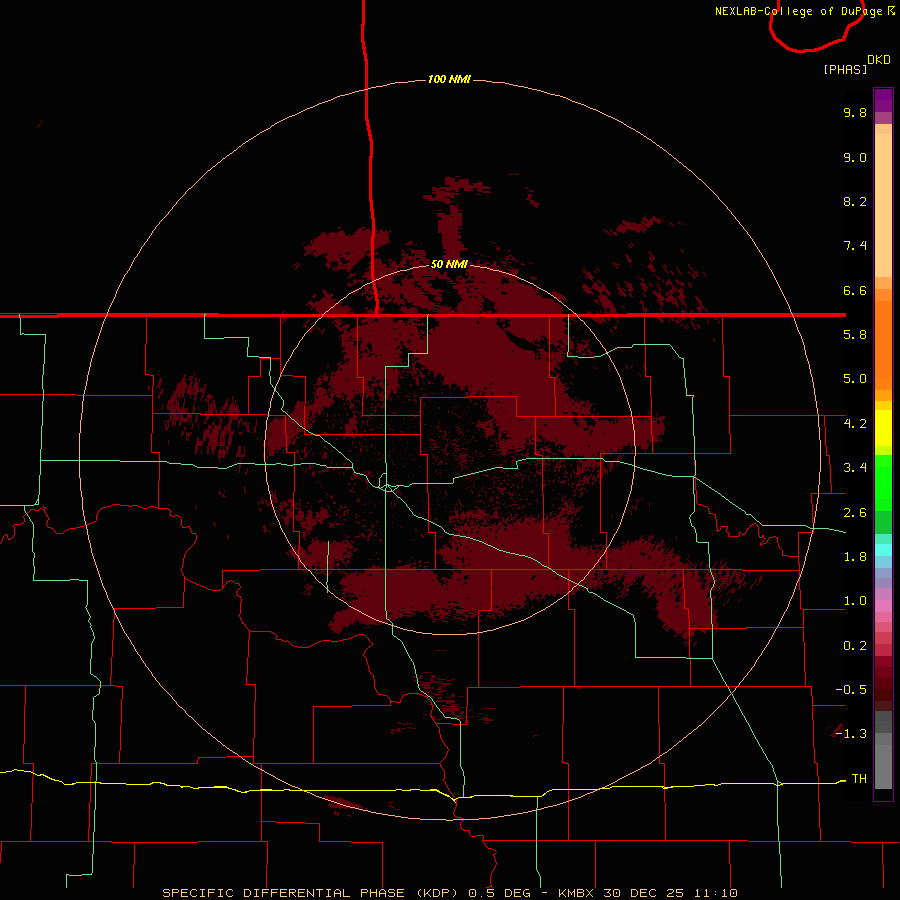Image resolution: width=900 pixels, height=900 pixels.
Task: Click the KMBX station identifier
Action: coord(576,893)
